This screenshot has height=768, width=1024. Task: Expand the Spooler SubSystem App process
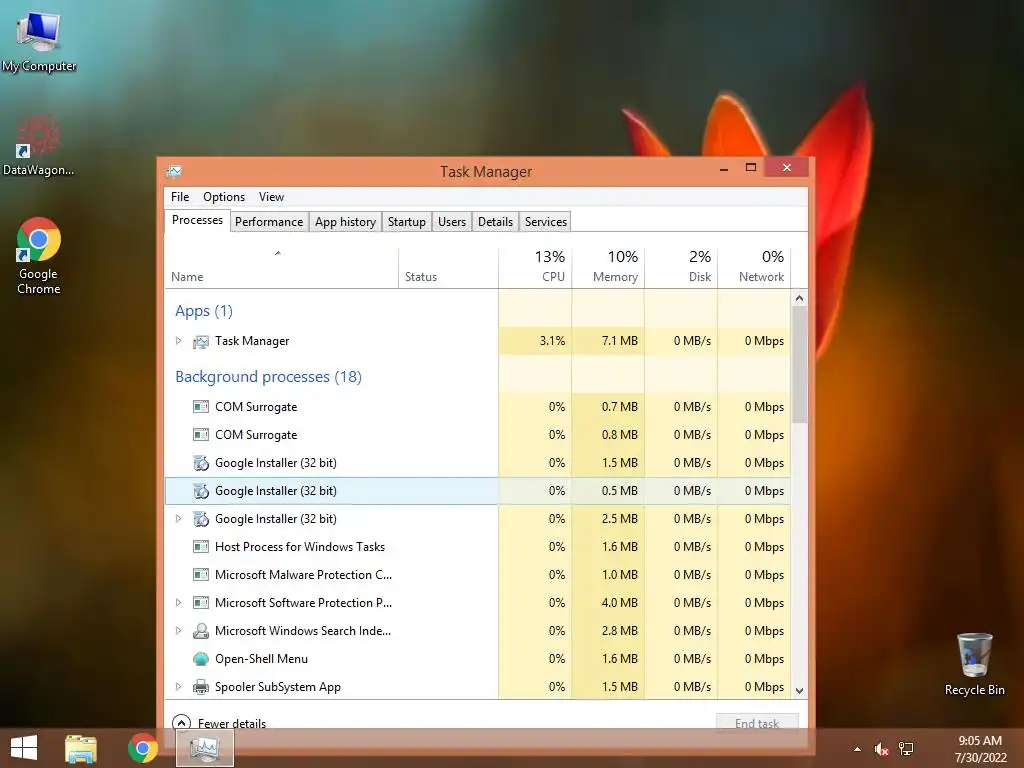pyautogui.click(x=178, y=687)
